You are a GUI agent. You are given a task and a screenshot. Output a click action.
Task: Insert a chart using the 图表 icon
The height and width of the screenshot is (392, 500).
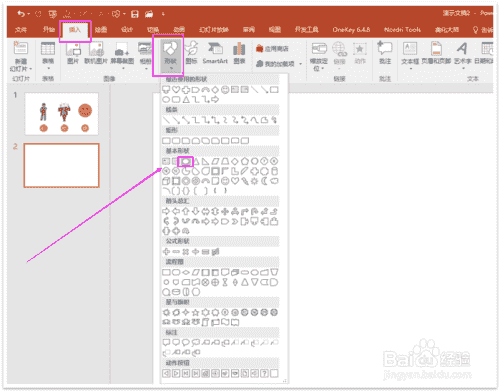pos(239,53)
